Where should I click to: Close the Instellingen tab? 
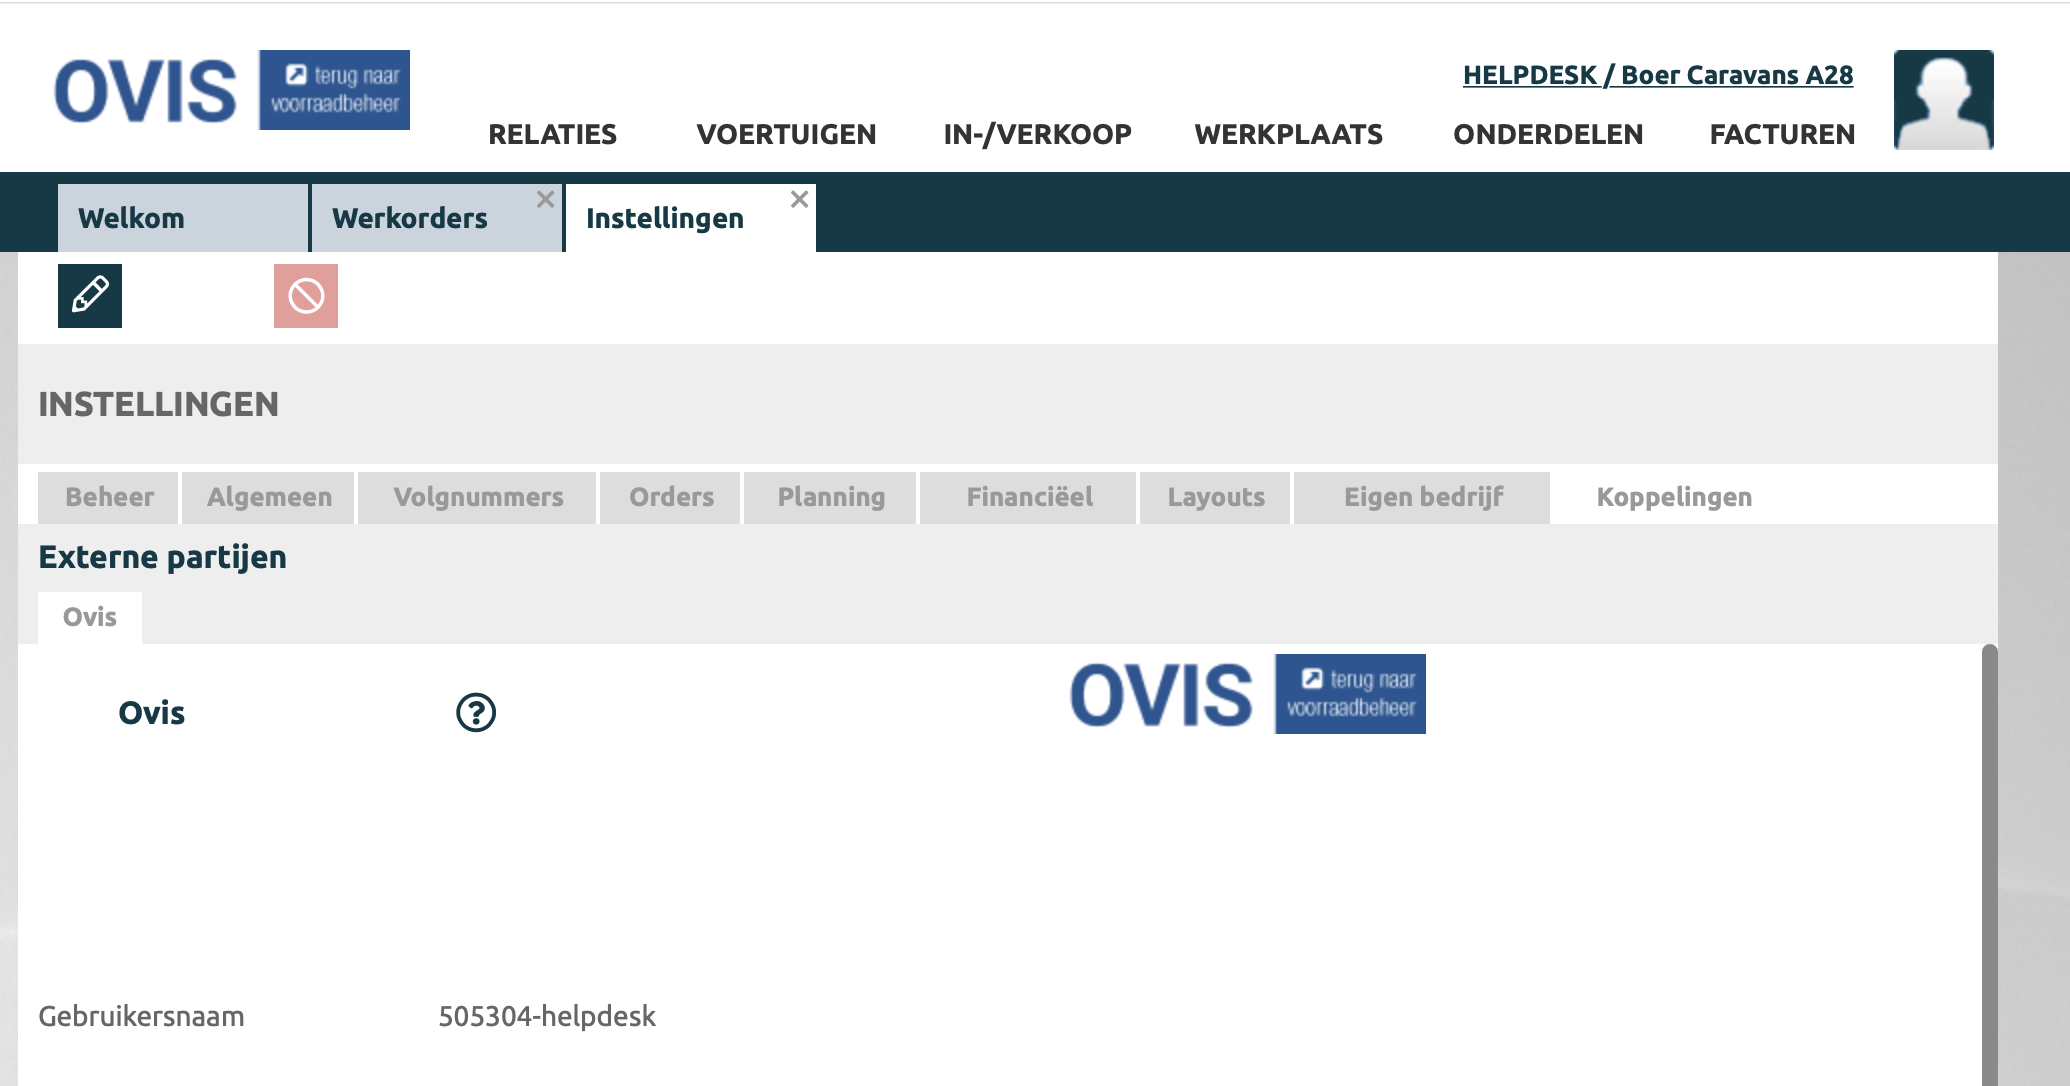click(x=799, y=199)
